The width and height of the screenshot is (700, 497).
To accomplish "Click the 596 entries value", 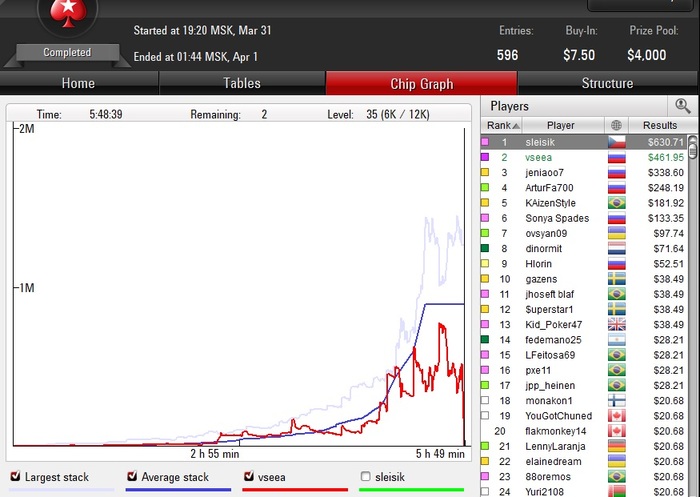I will (508, 55).
